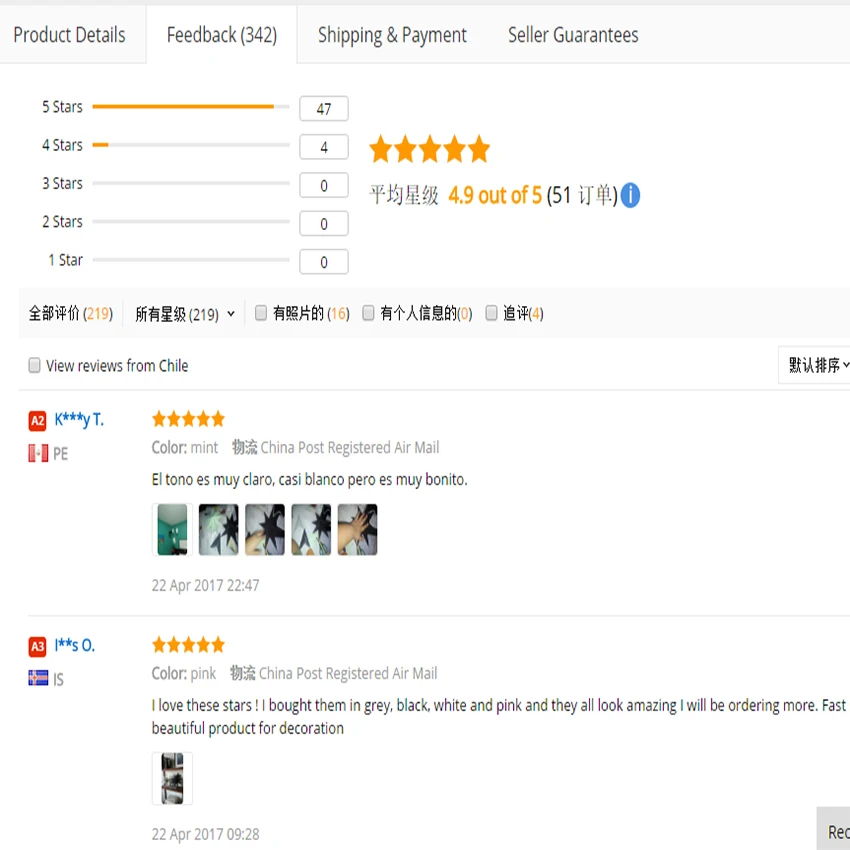
Task: Click the 4 Stars rating bar
Action: click(x=191, y=145)
